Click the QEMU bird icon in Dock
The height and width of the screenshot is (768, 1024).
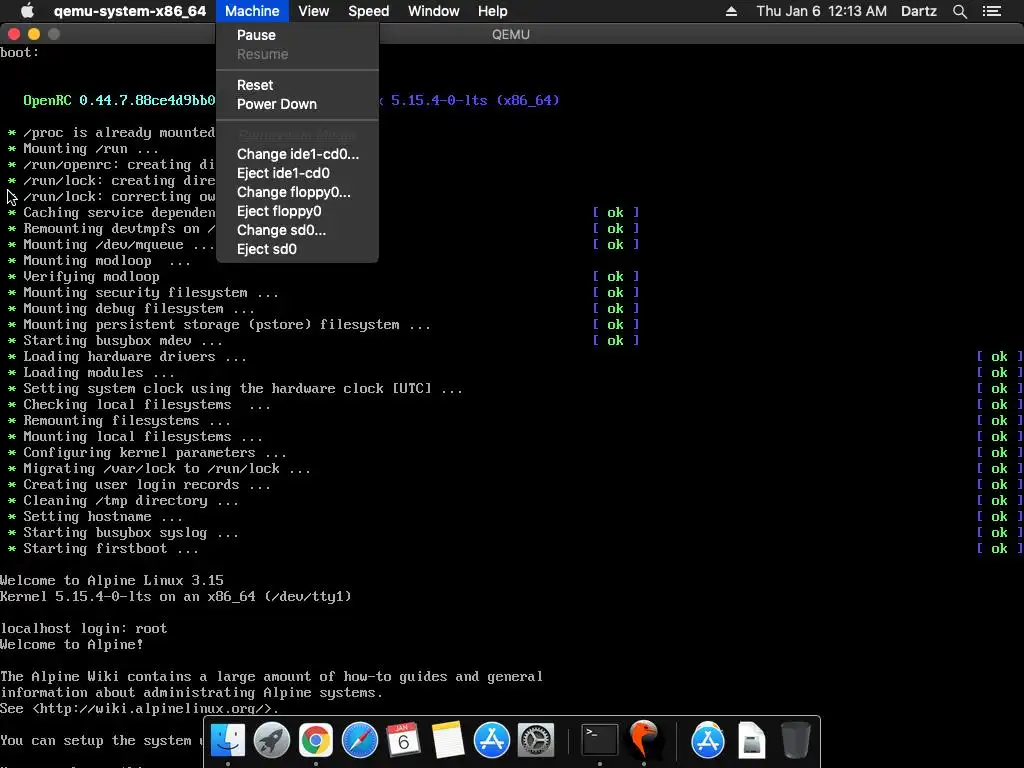click(644, 740)
